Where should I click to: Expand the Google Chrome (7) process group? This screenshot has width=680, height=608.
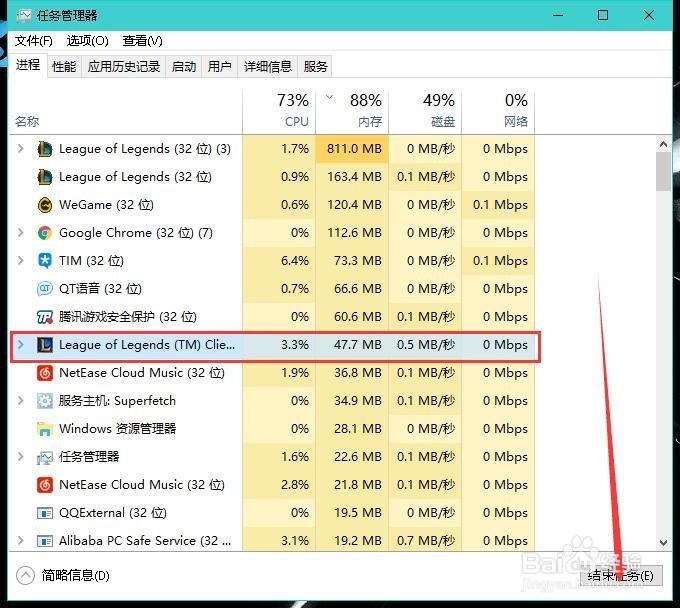20,233
